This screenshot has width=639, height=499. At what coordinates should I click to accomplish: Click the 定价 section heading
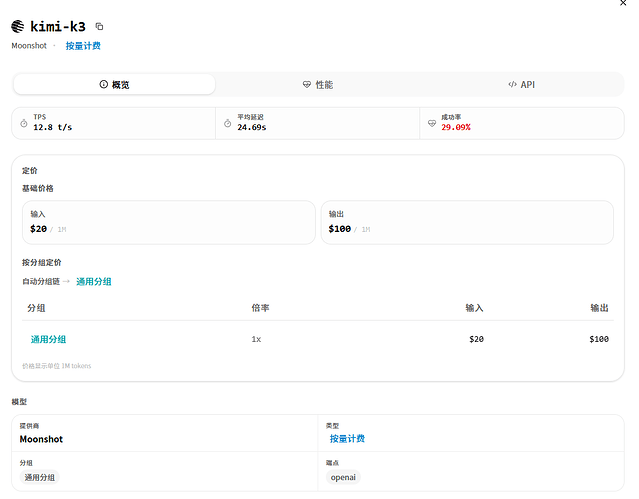29,170
